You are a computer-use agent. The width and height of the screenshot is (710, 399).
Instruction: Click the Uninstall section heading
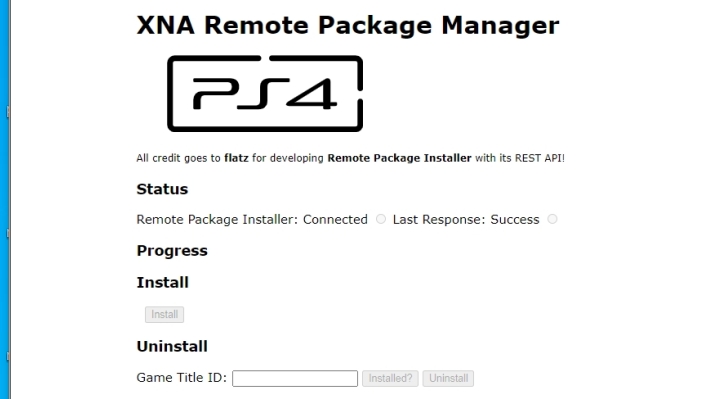(172, 346)
